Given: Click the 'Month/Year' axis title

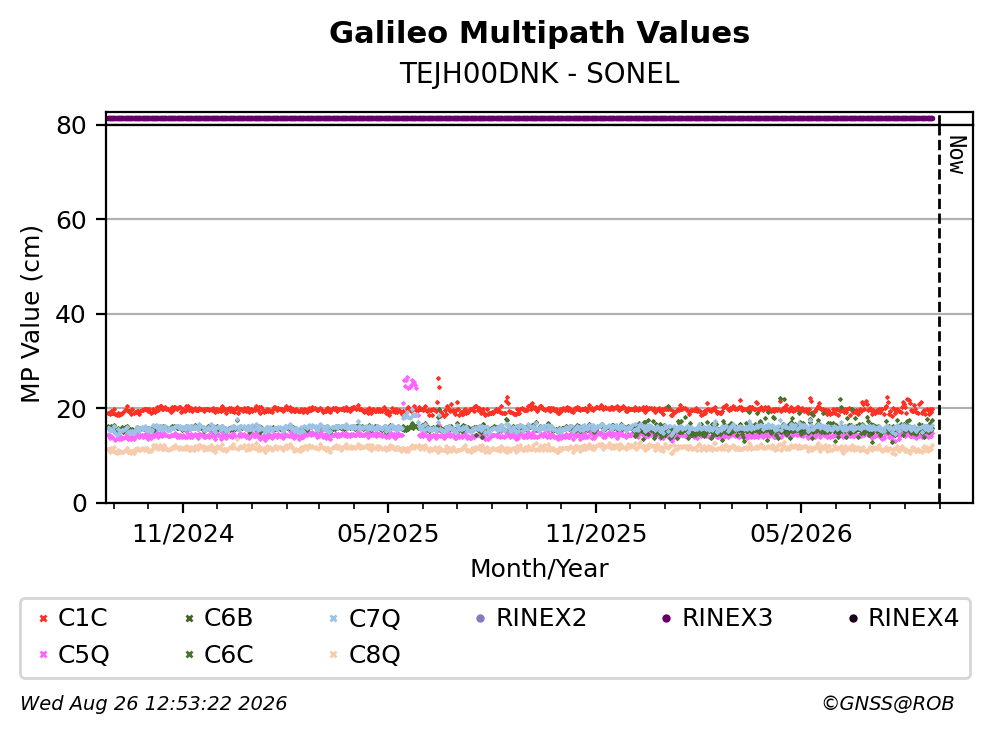Looking at the screenshot, I should click(539, 569).
